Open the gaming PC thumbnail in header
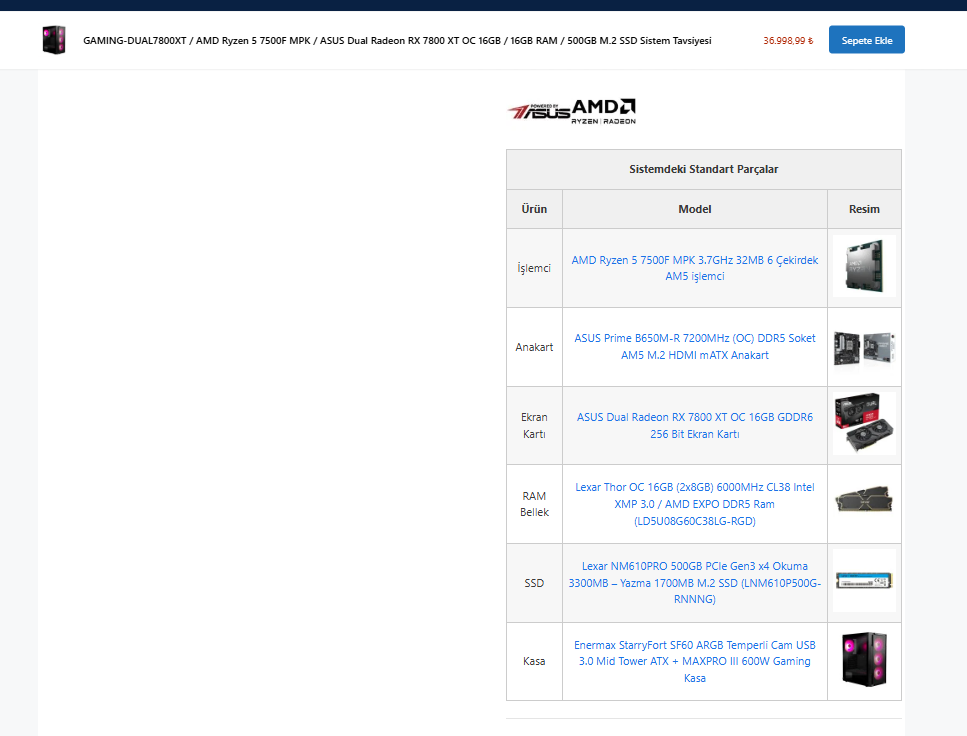 (54, 40)
